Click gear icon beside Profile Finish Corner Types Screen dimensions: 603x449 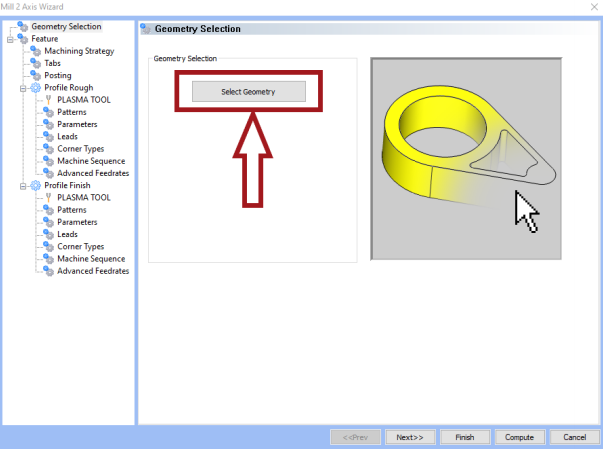pyautogui.click(x=48, y=246)
